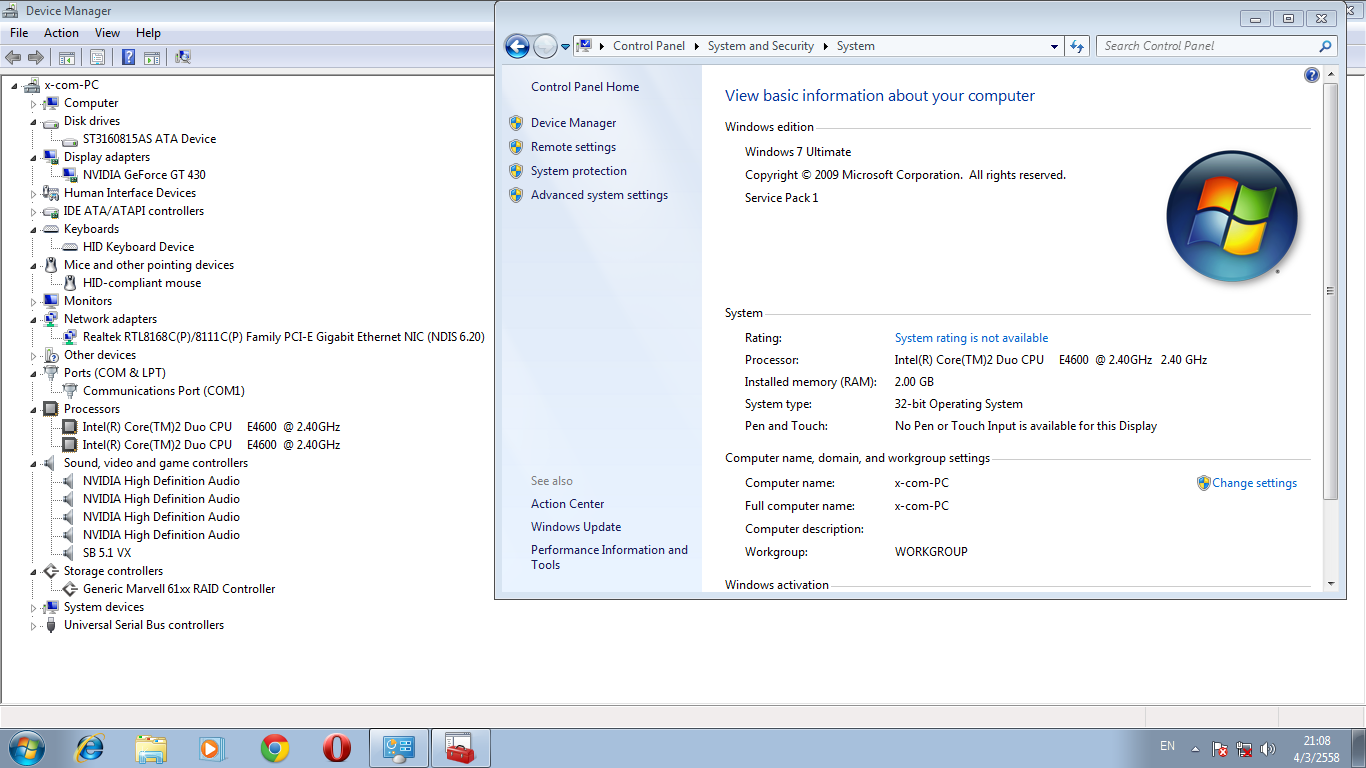Image resolution: width=1366 pixels, height=768 pixels.
Task: Expand the Monitors node
Action: [x=33, y=302]
